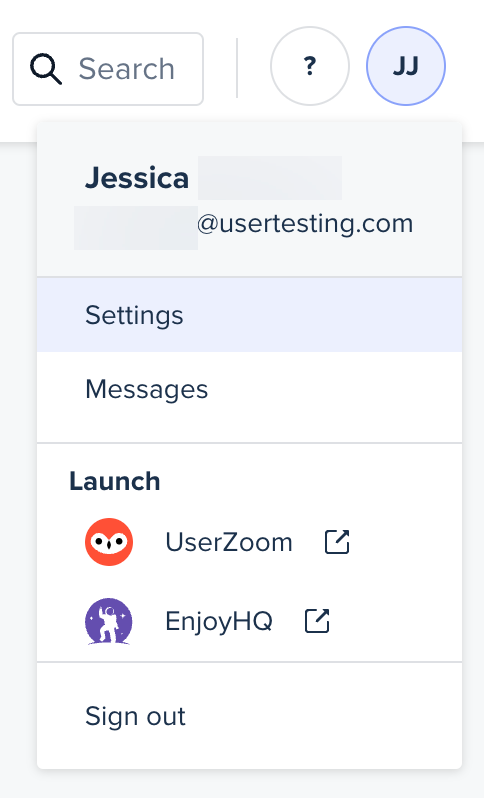The image size is (484, 798).
Task: Click the EnjoyHQ astronaut logo icon
Action: [109, 621]
